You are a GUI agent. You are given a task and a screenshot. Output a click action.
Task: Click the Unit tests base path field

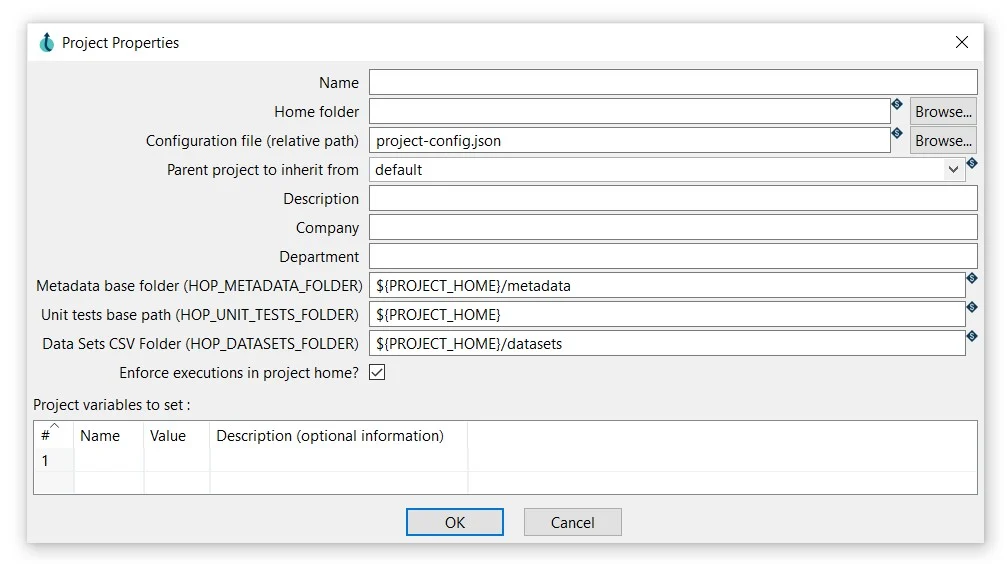(667, 314)
